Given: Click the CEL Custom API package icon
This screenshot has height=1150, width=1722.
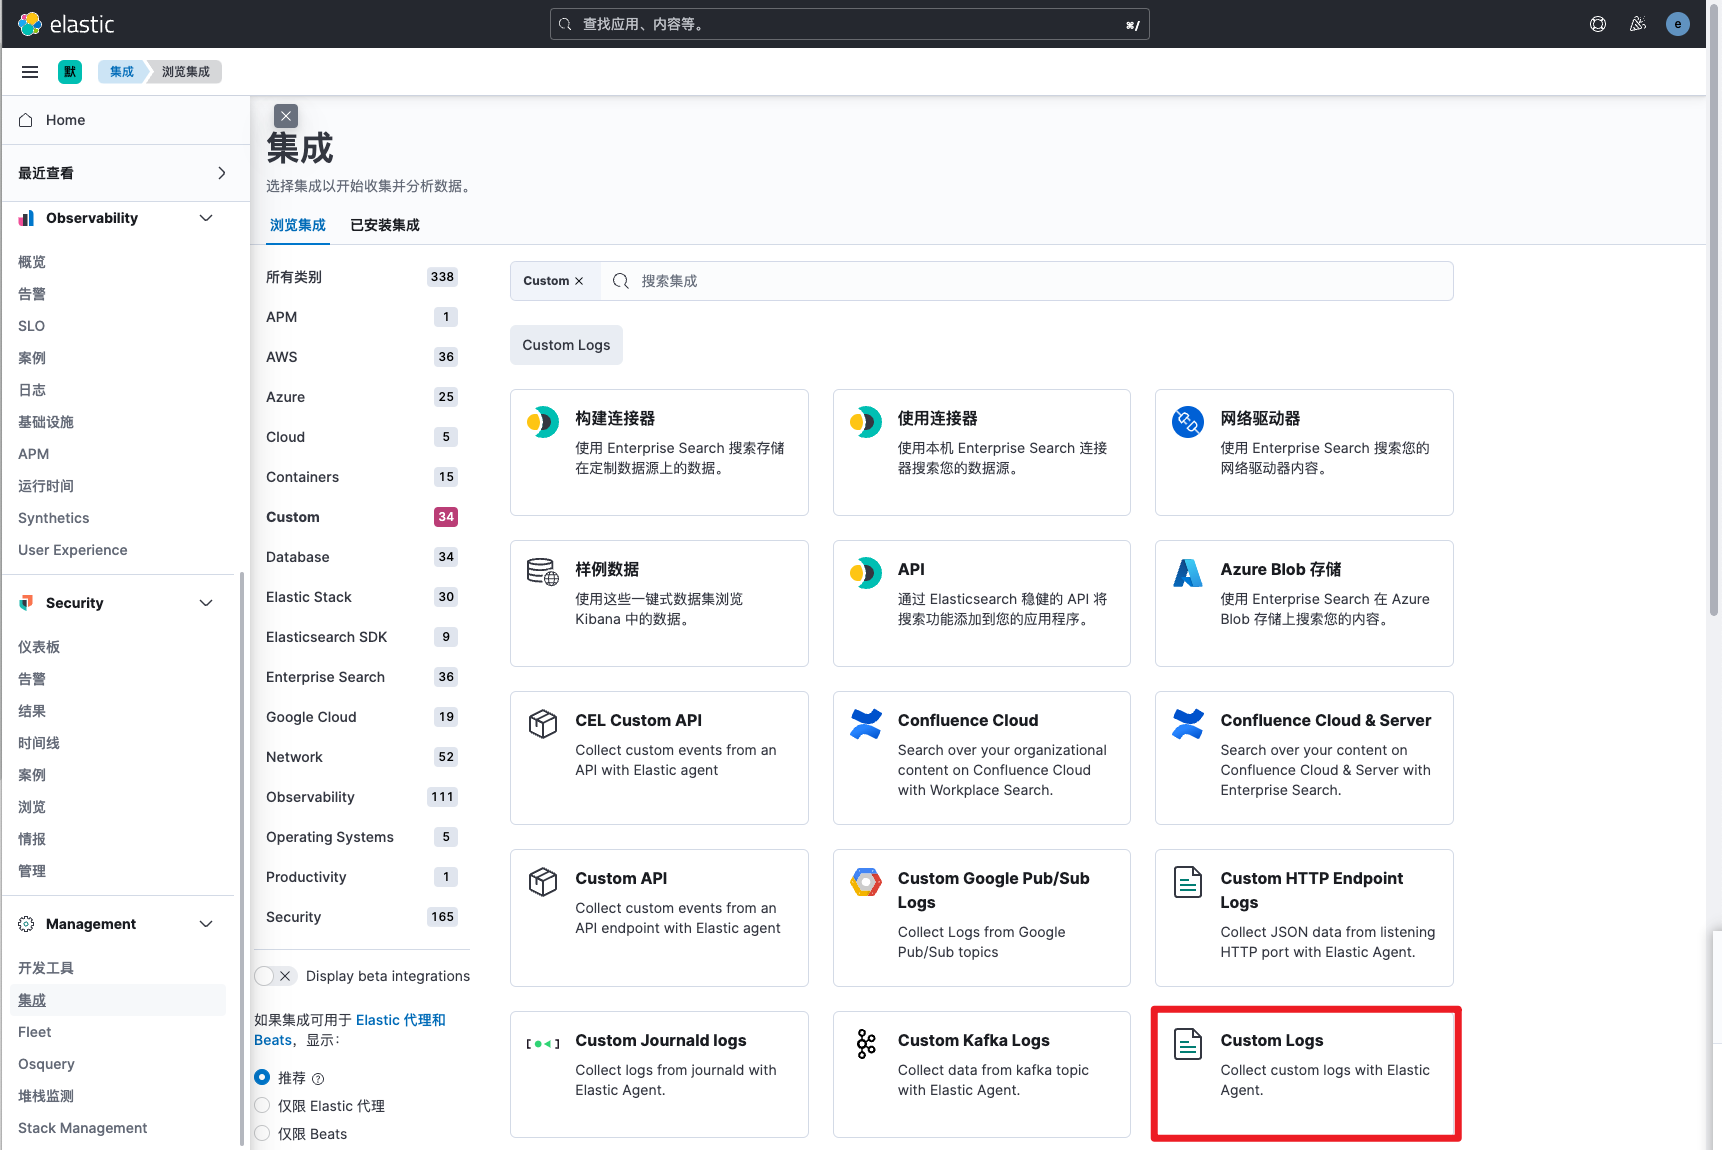Looking at the screenshot, I should click(543, 724).
